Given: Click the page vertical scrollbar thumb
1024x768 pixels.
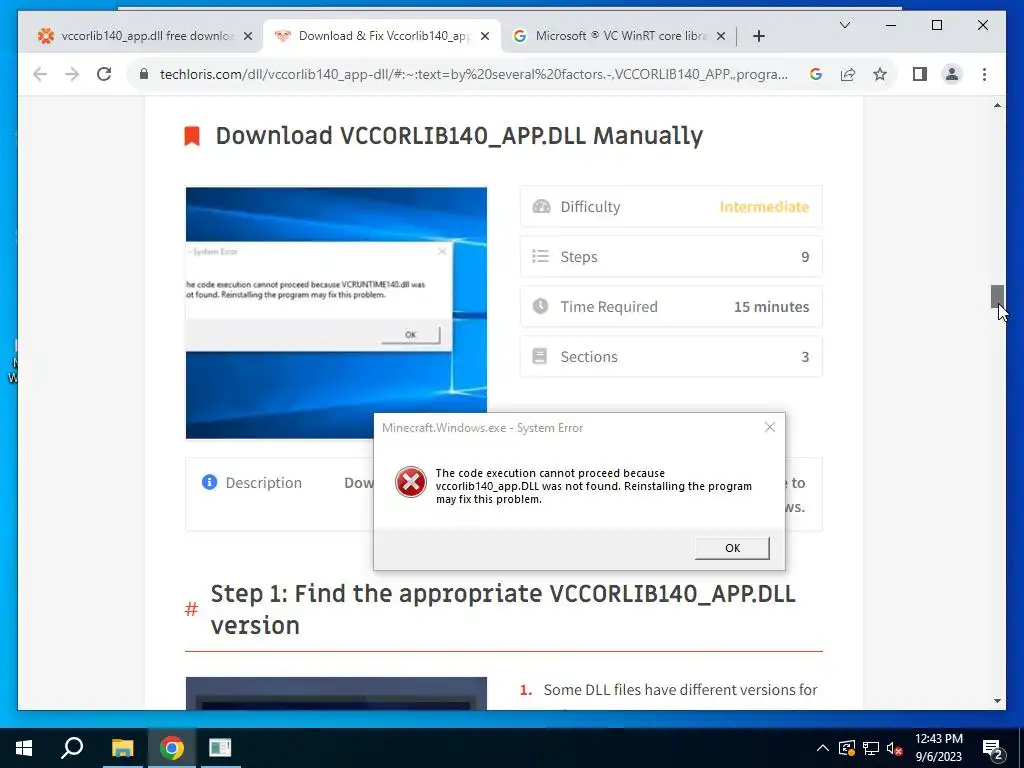Looking at the screenshot, I should pos(997,296).
